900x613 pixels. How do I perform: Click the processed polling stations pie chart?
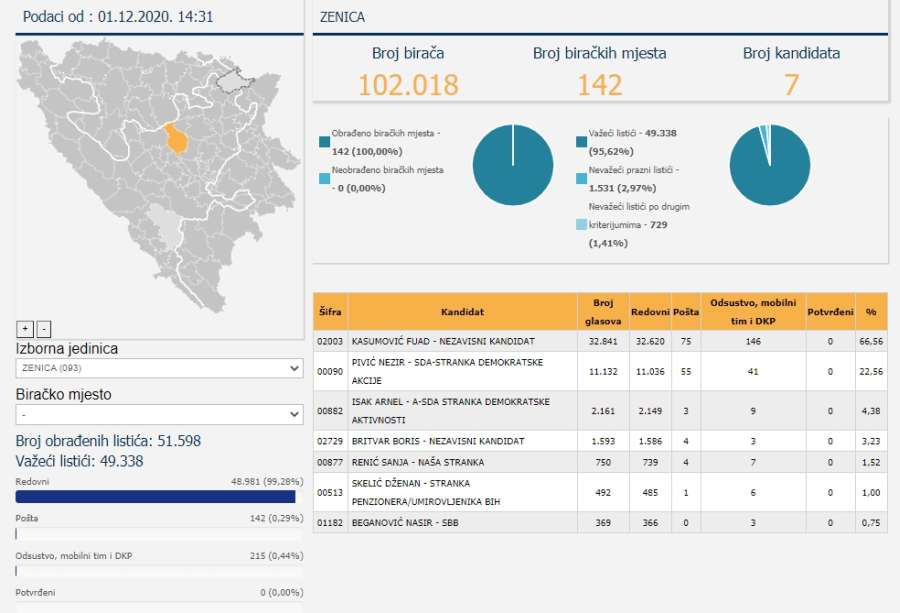click(x=512, y=165)
